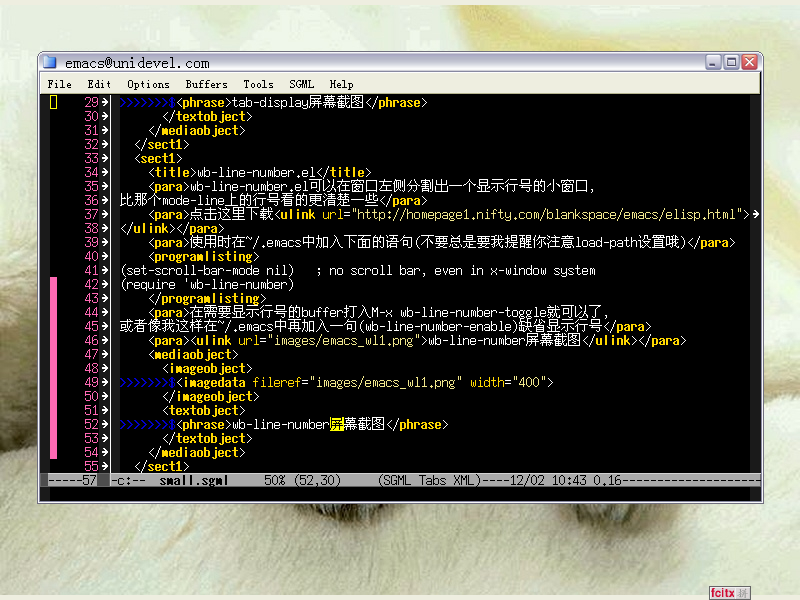Open the SGML menu

pos(302,84)
